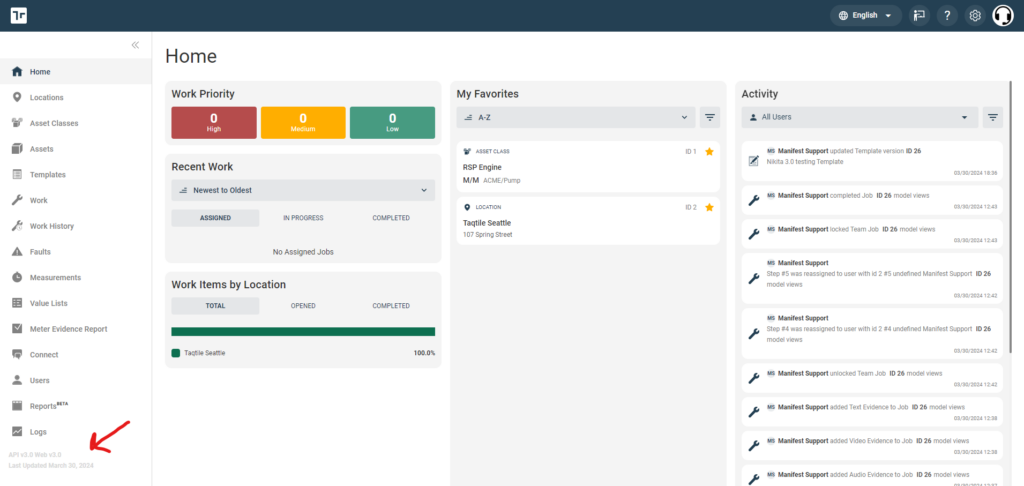Screen dimensions: 1024x486
Task: Collapse the sidebar with double chevron
Action: 135,45
